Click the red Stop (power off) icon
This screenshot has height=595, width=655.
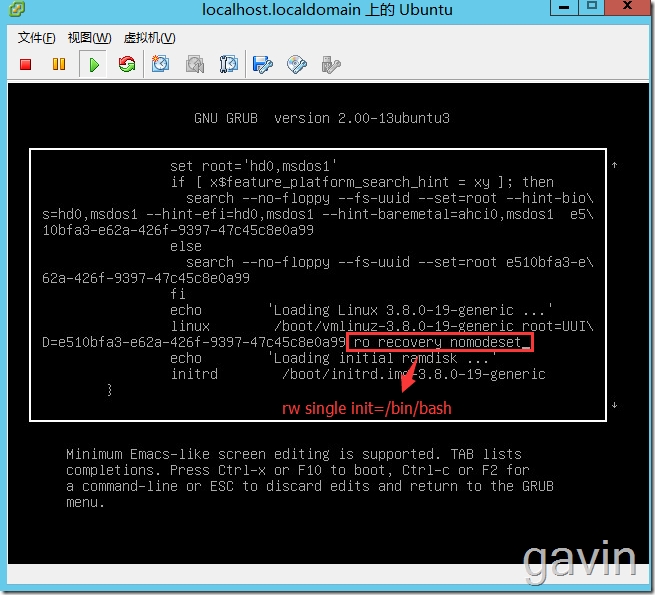click(25, 64)
